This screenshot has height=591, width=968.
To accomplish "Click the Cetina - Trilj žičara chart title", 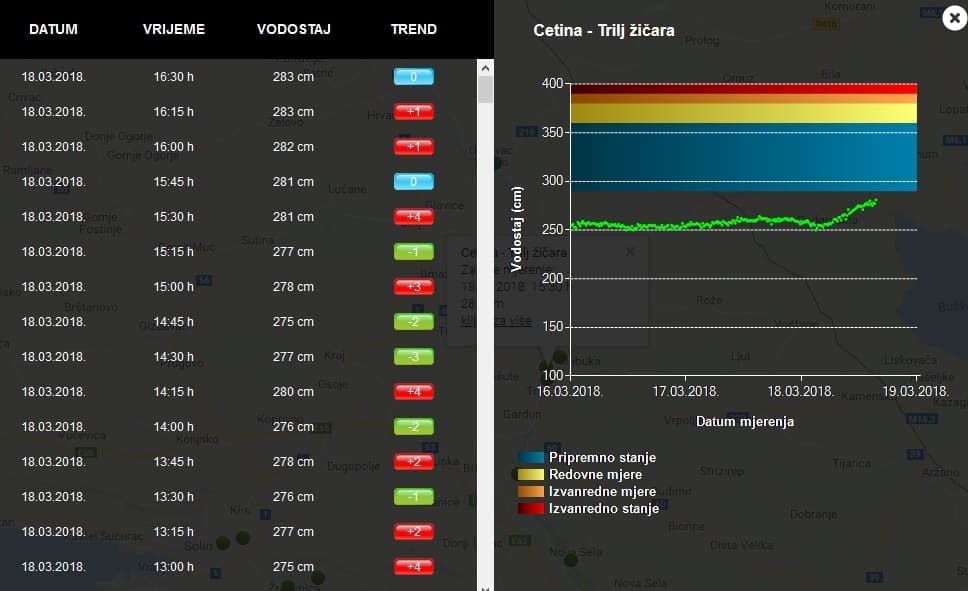I will (604, 31).
